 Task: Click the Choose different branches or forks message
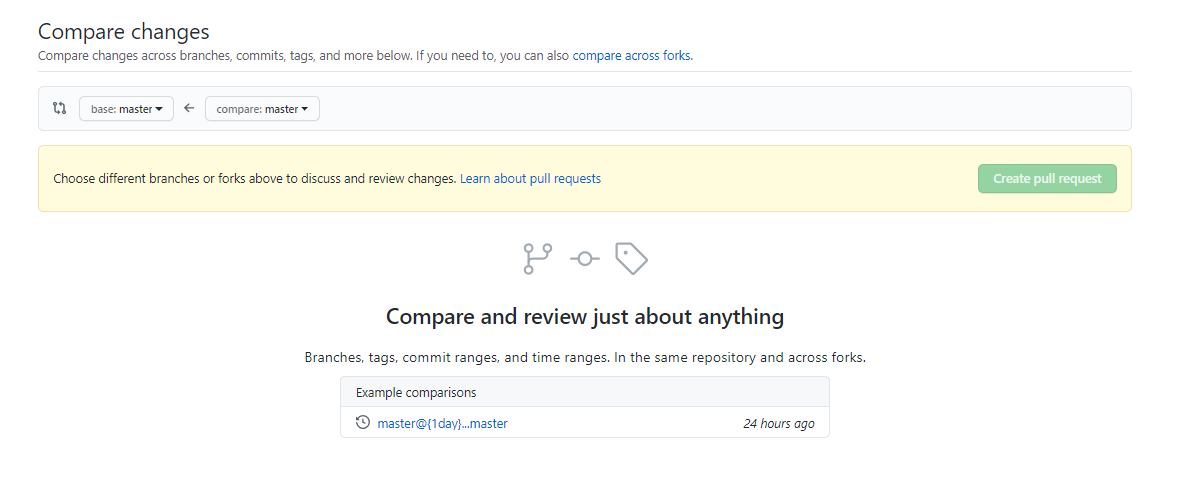[x=255, y=178]
